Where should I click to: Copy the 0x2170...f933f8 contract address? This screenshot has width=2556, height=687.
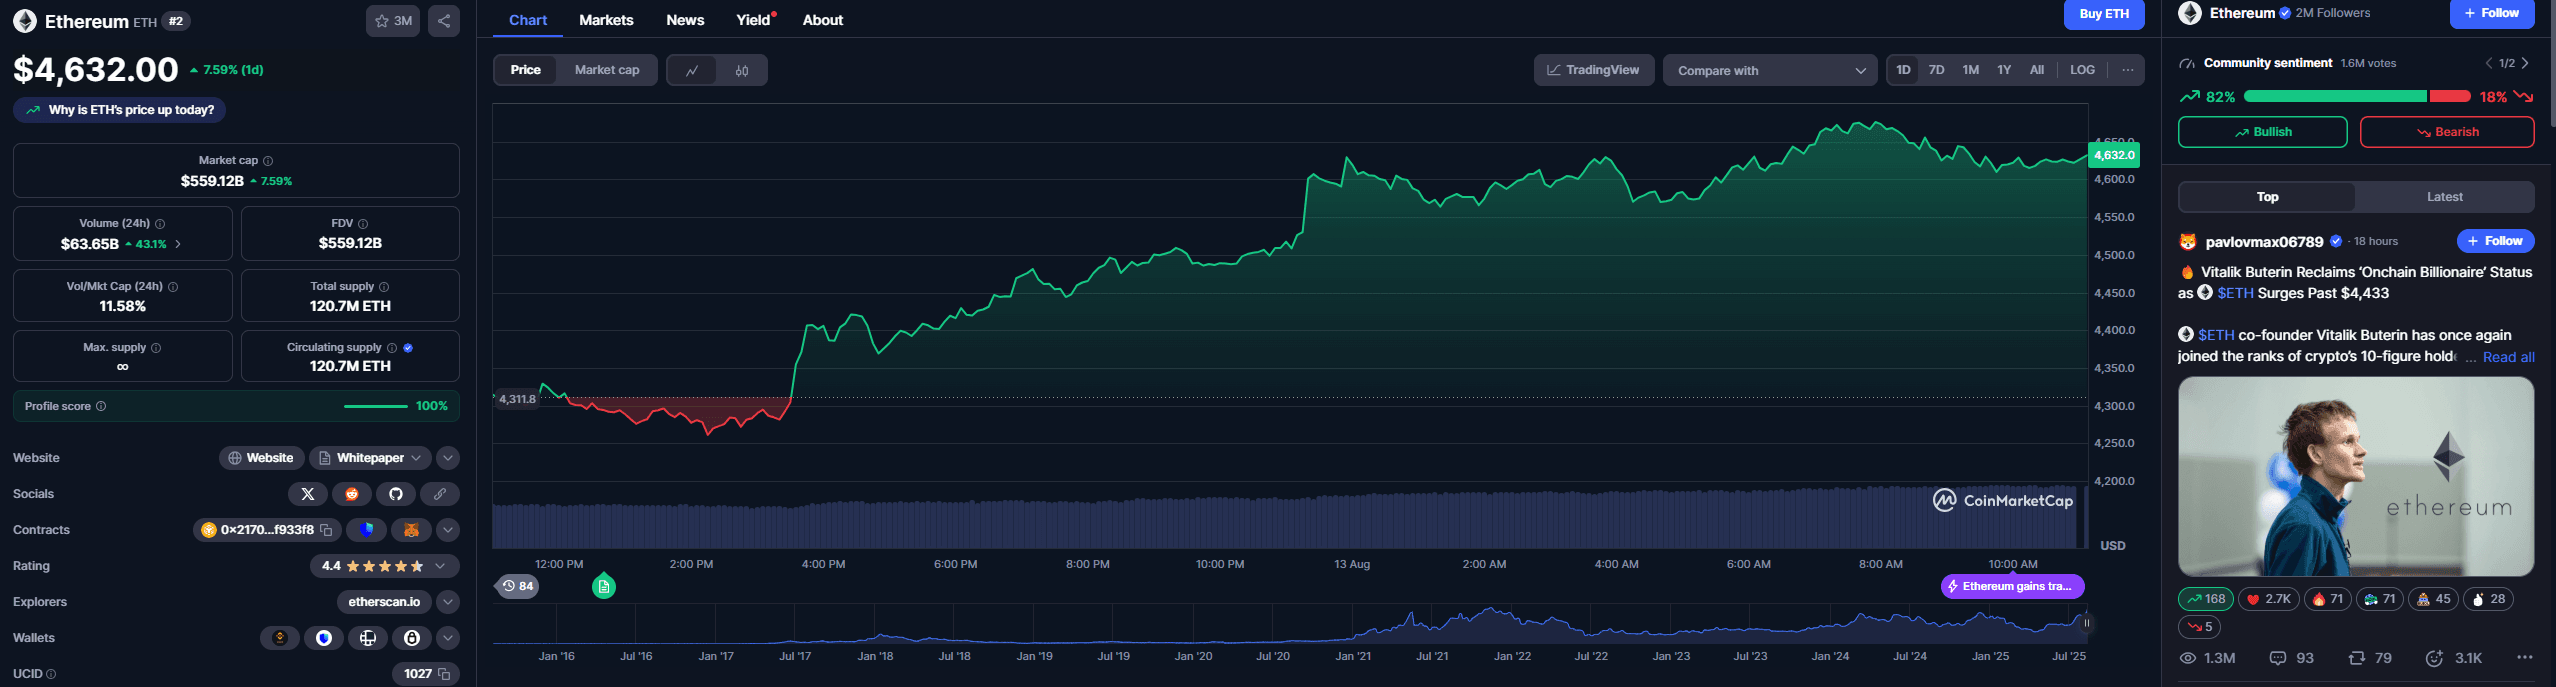326,530
